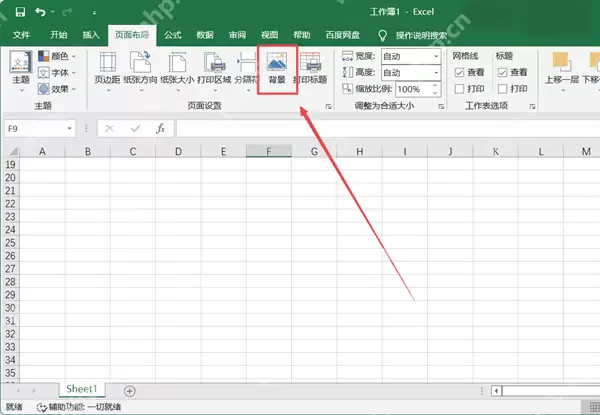This screenshot has height=415, width=600.
Task: Click the 操作说明搜索 lightbulb search box
Action: (x=412, y=36)
